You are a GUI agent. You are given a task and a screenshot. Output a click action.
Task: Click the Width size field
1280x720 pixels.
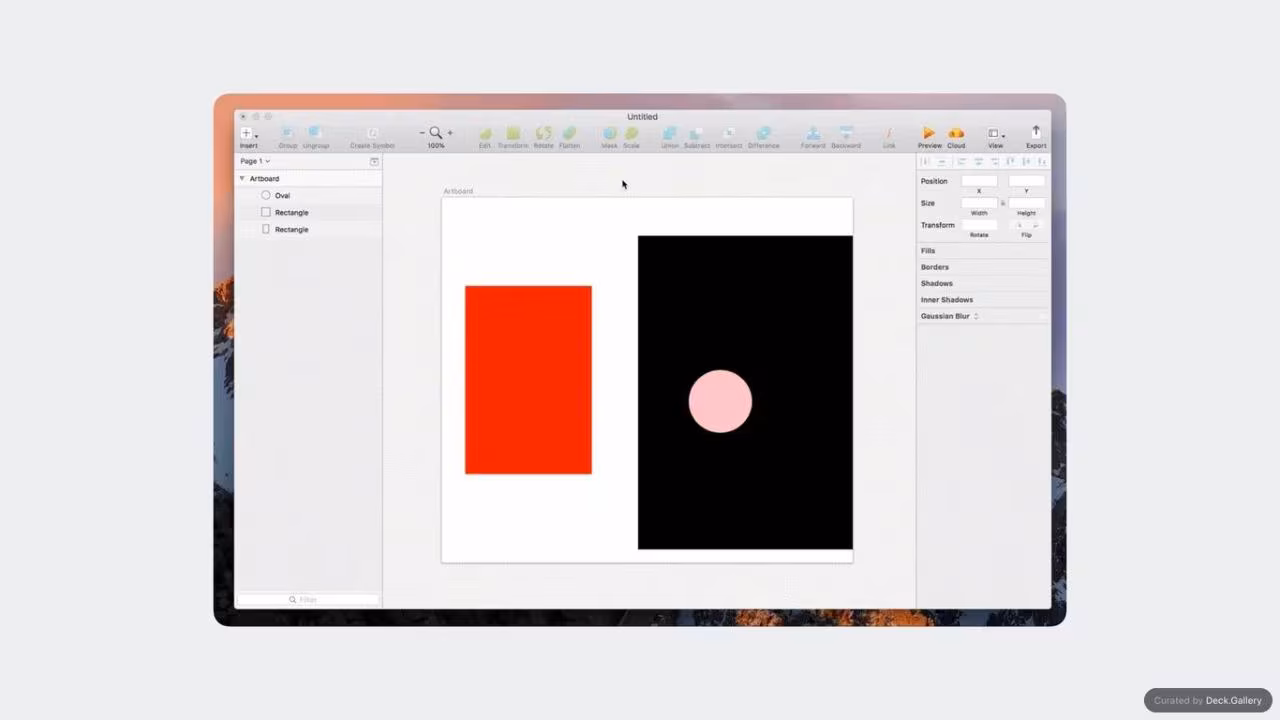click(979, 203)
